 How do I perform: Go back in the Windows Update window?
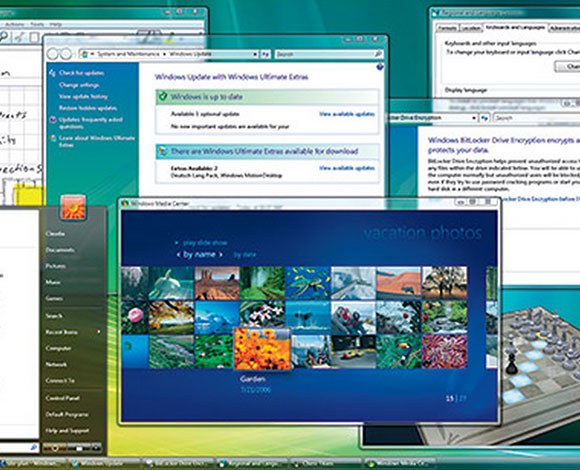(53, 54)
